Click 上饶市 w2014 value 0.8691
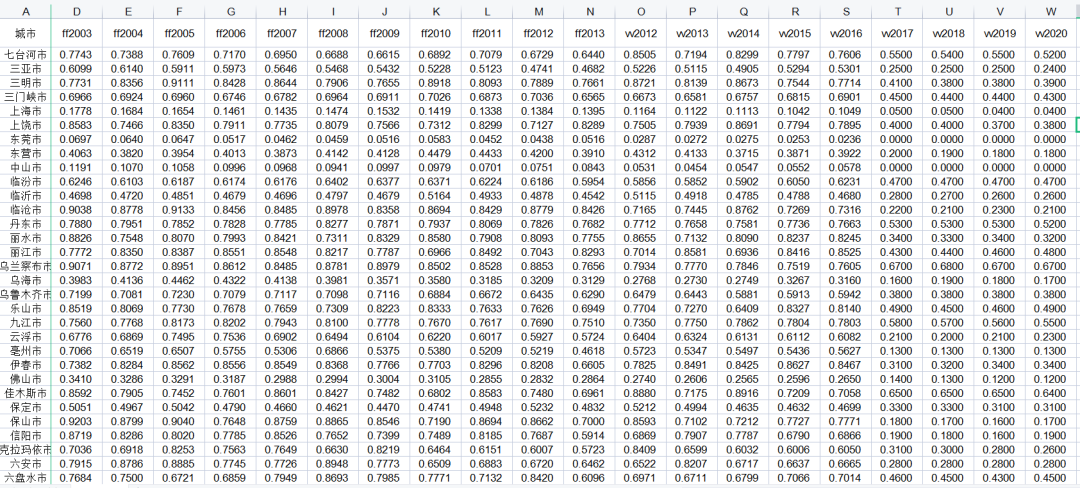 tap(744, 125)
